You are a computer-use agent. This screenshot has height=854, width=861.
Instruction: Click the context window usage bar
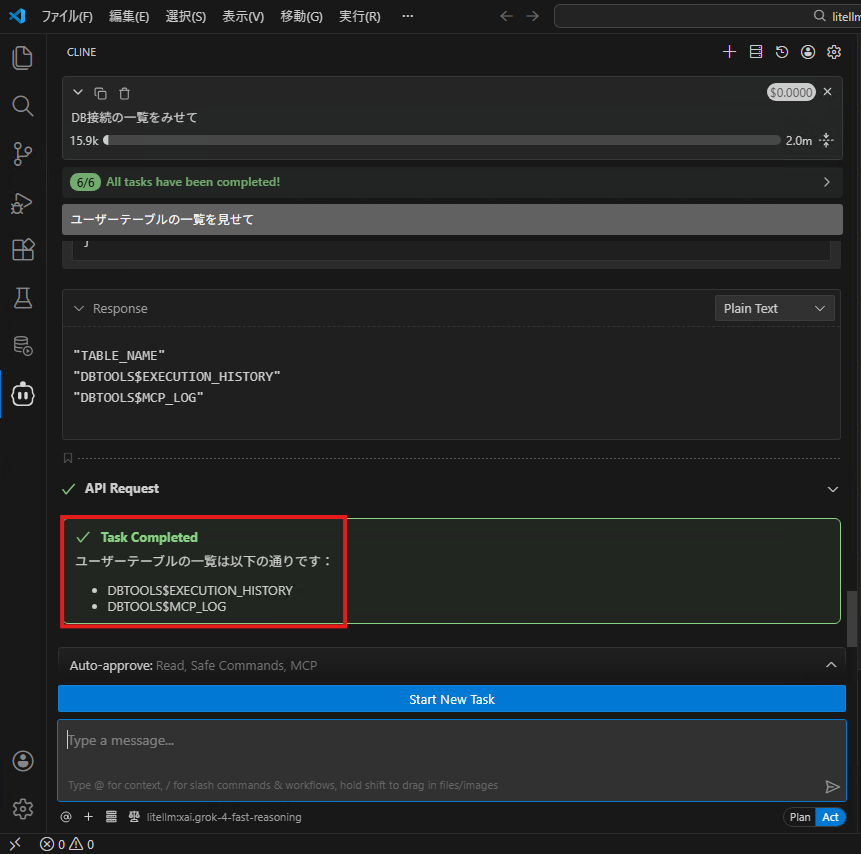point(442,141)
